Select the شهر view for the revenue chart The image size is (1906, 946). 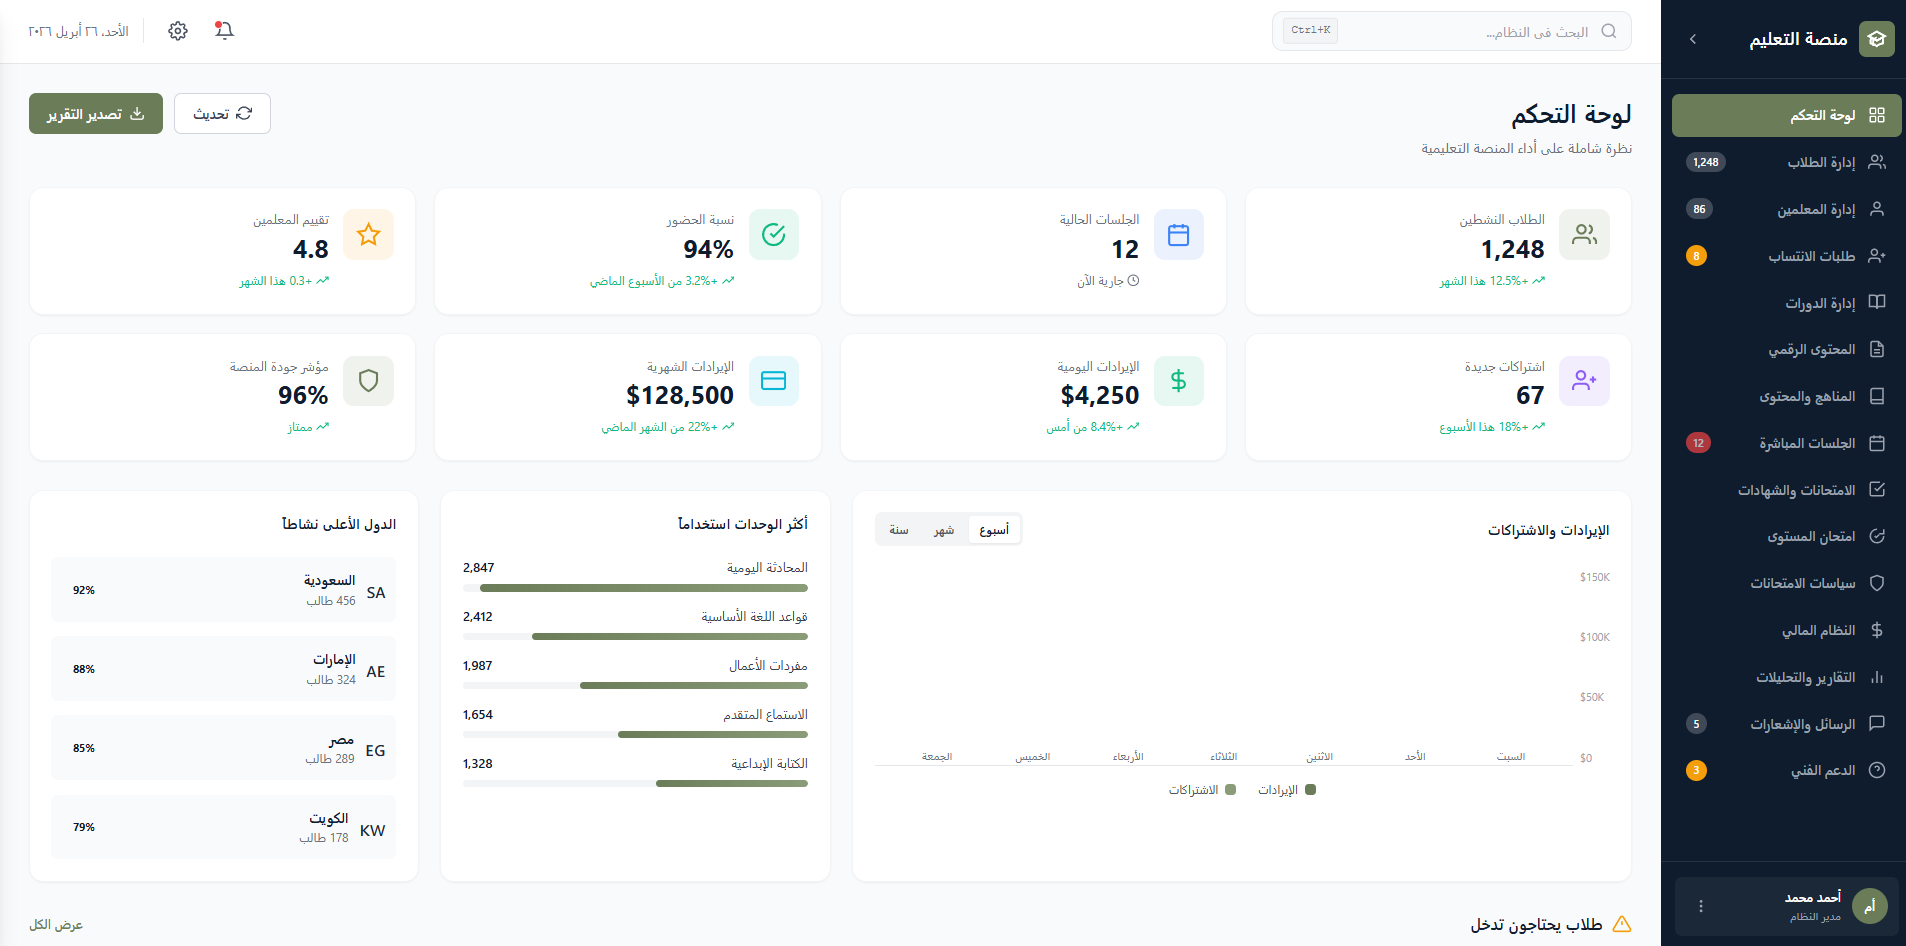944,529
